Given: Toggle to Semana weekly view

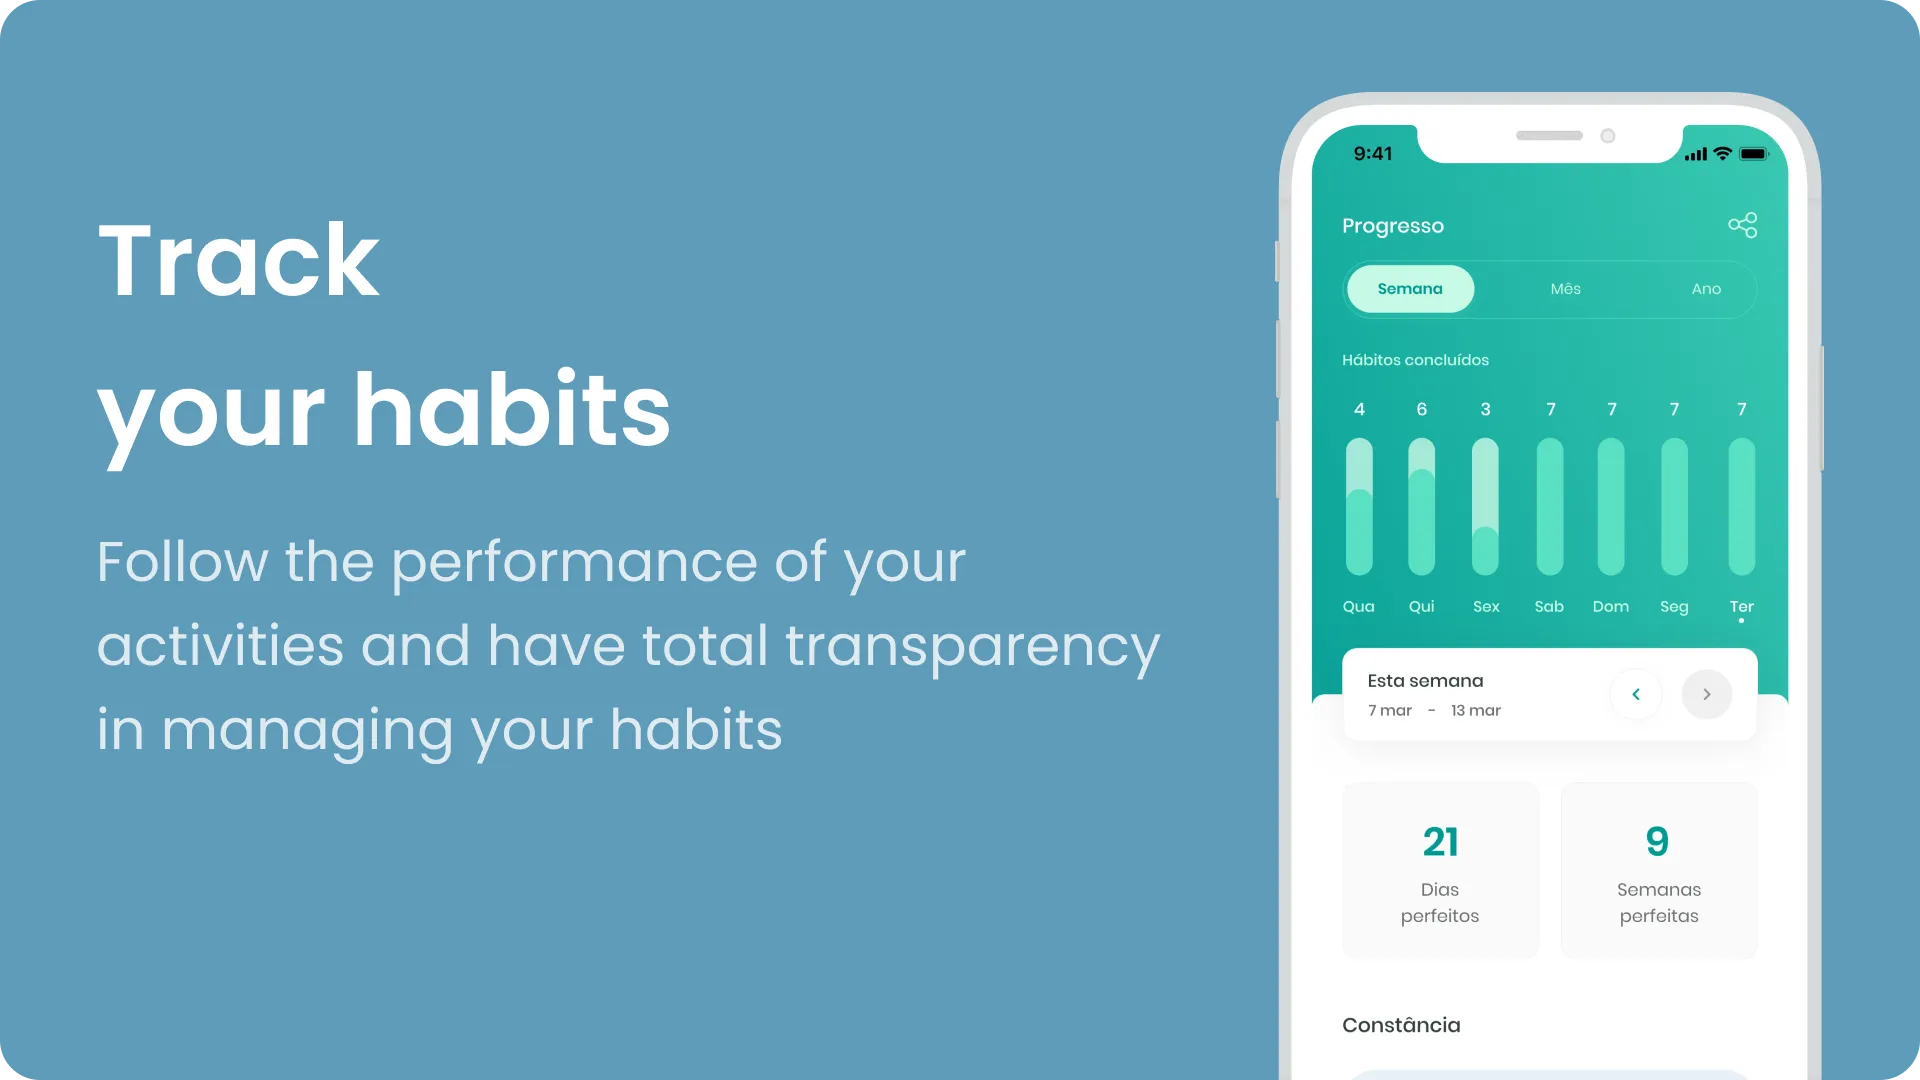Looking at the screenshot, I should click(1408, 289).
